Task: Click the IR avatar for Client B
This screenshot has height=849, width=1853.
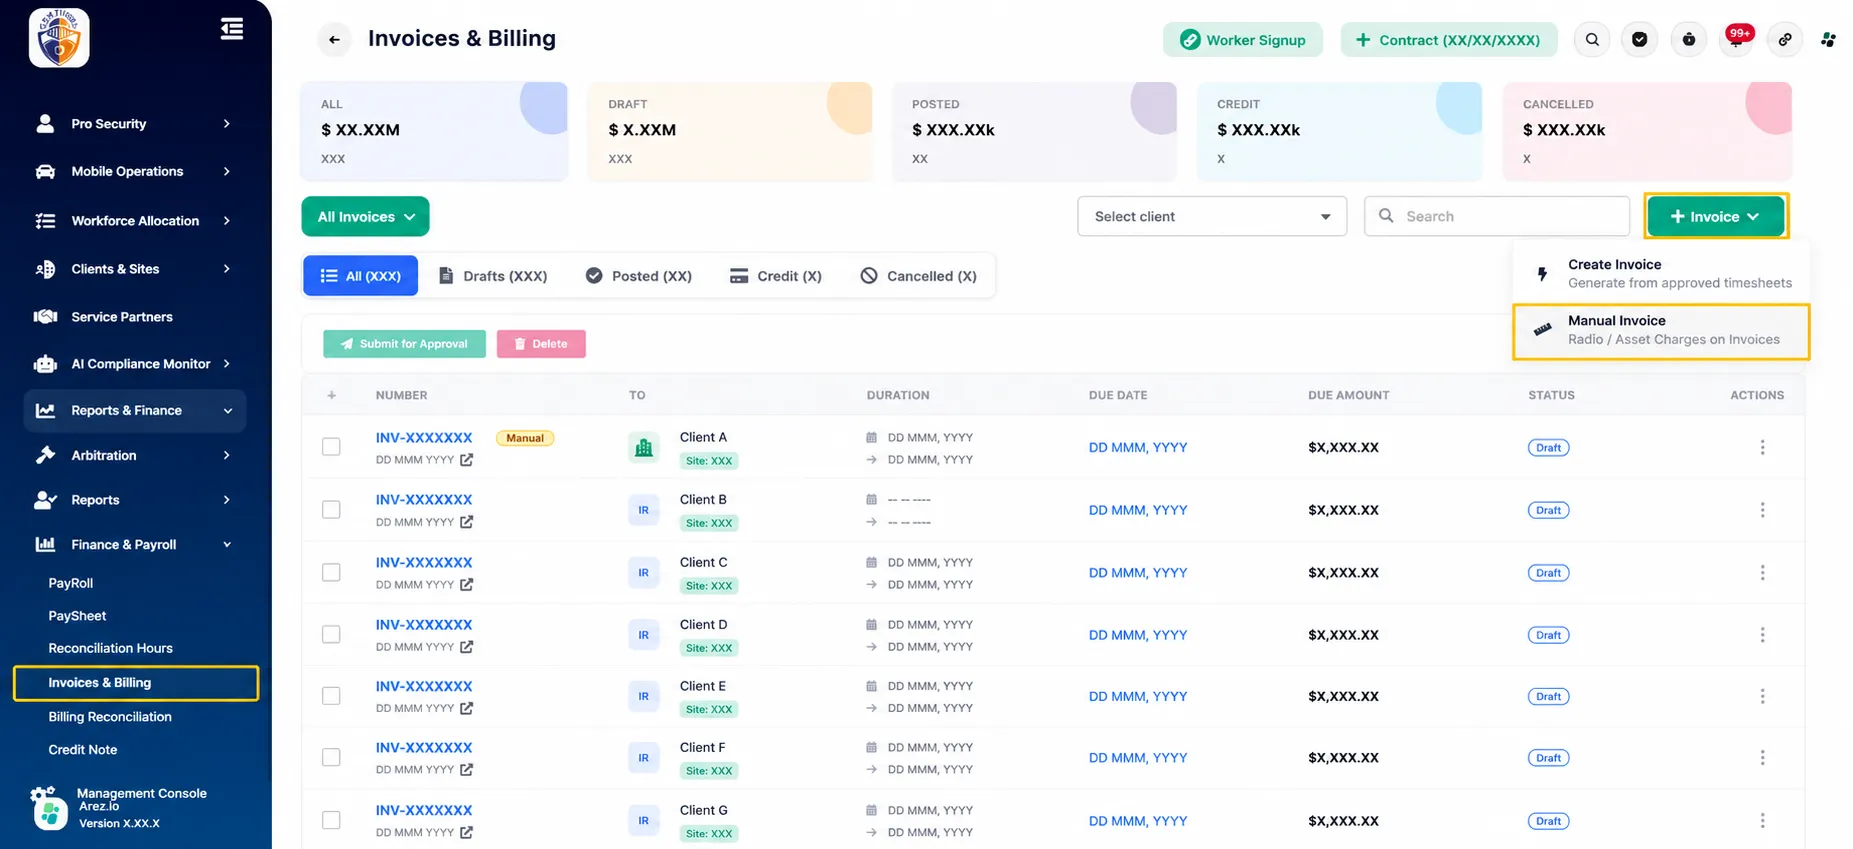Action: point(644,510)
